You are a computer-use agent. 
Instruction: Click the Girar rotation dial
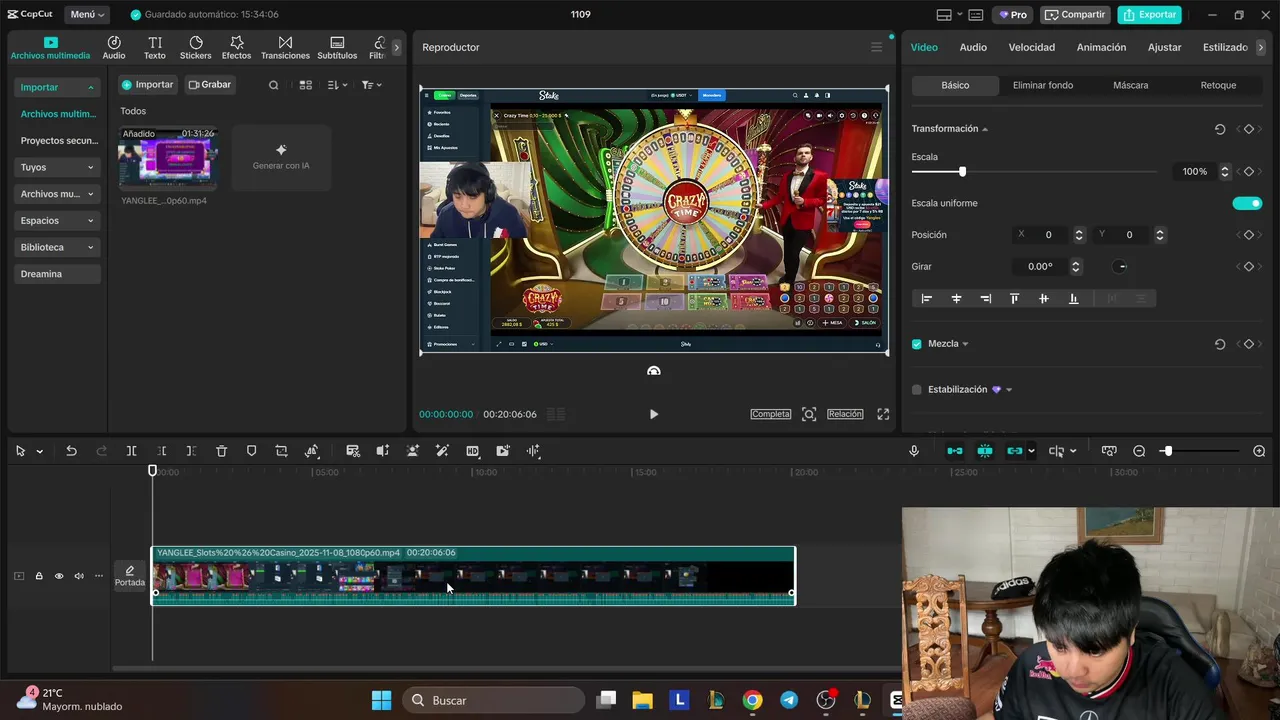1121,267
